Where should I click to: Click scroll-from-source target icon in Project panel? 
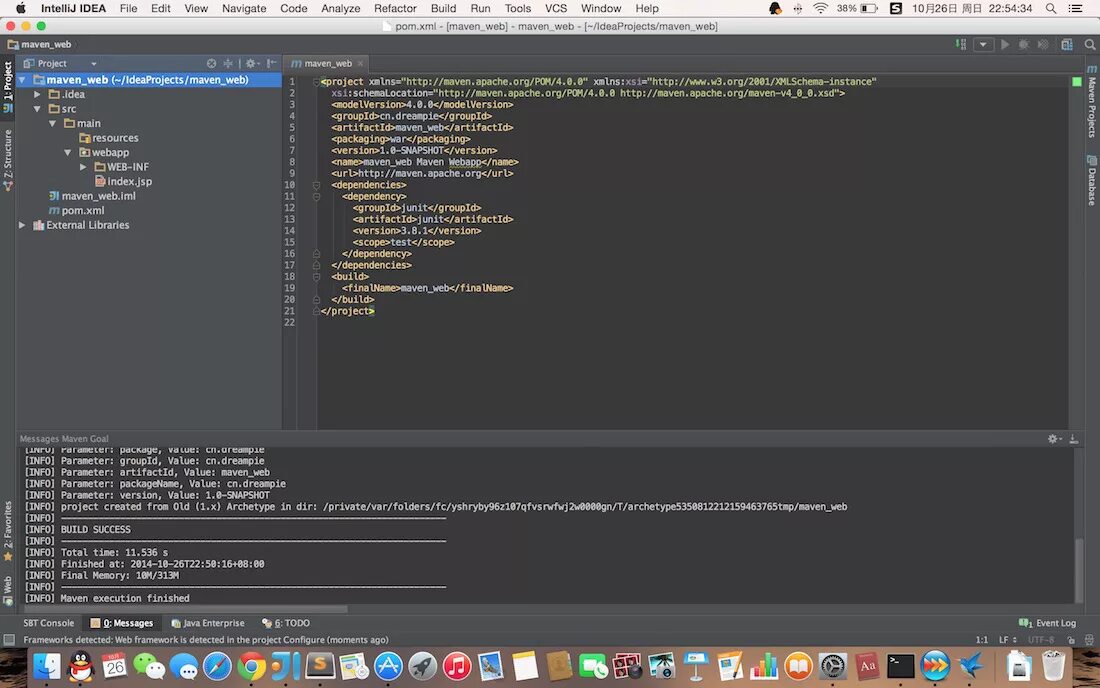click(211, 63)
